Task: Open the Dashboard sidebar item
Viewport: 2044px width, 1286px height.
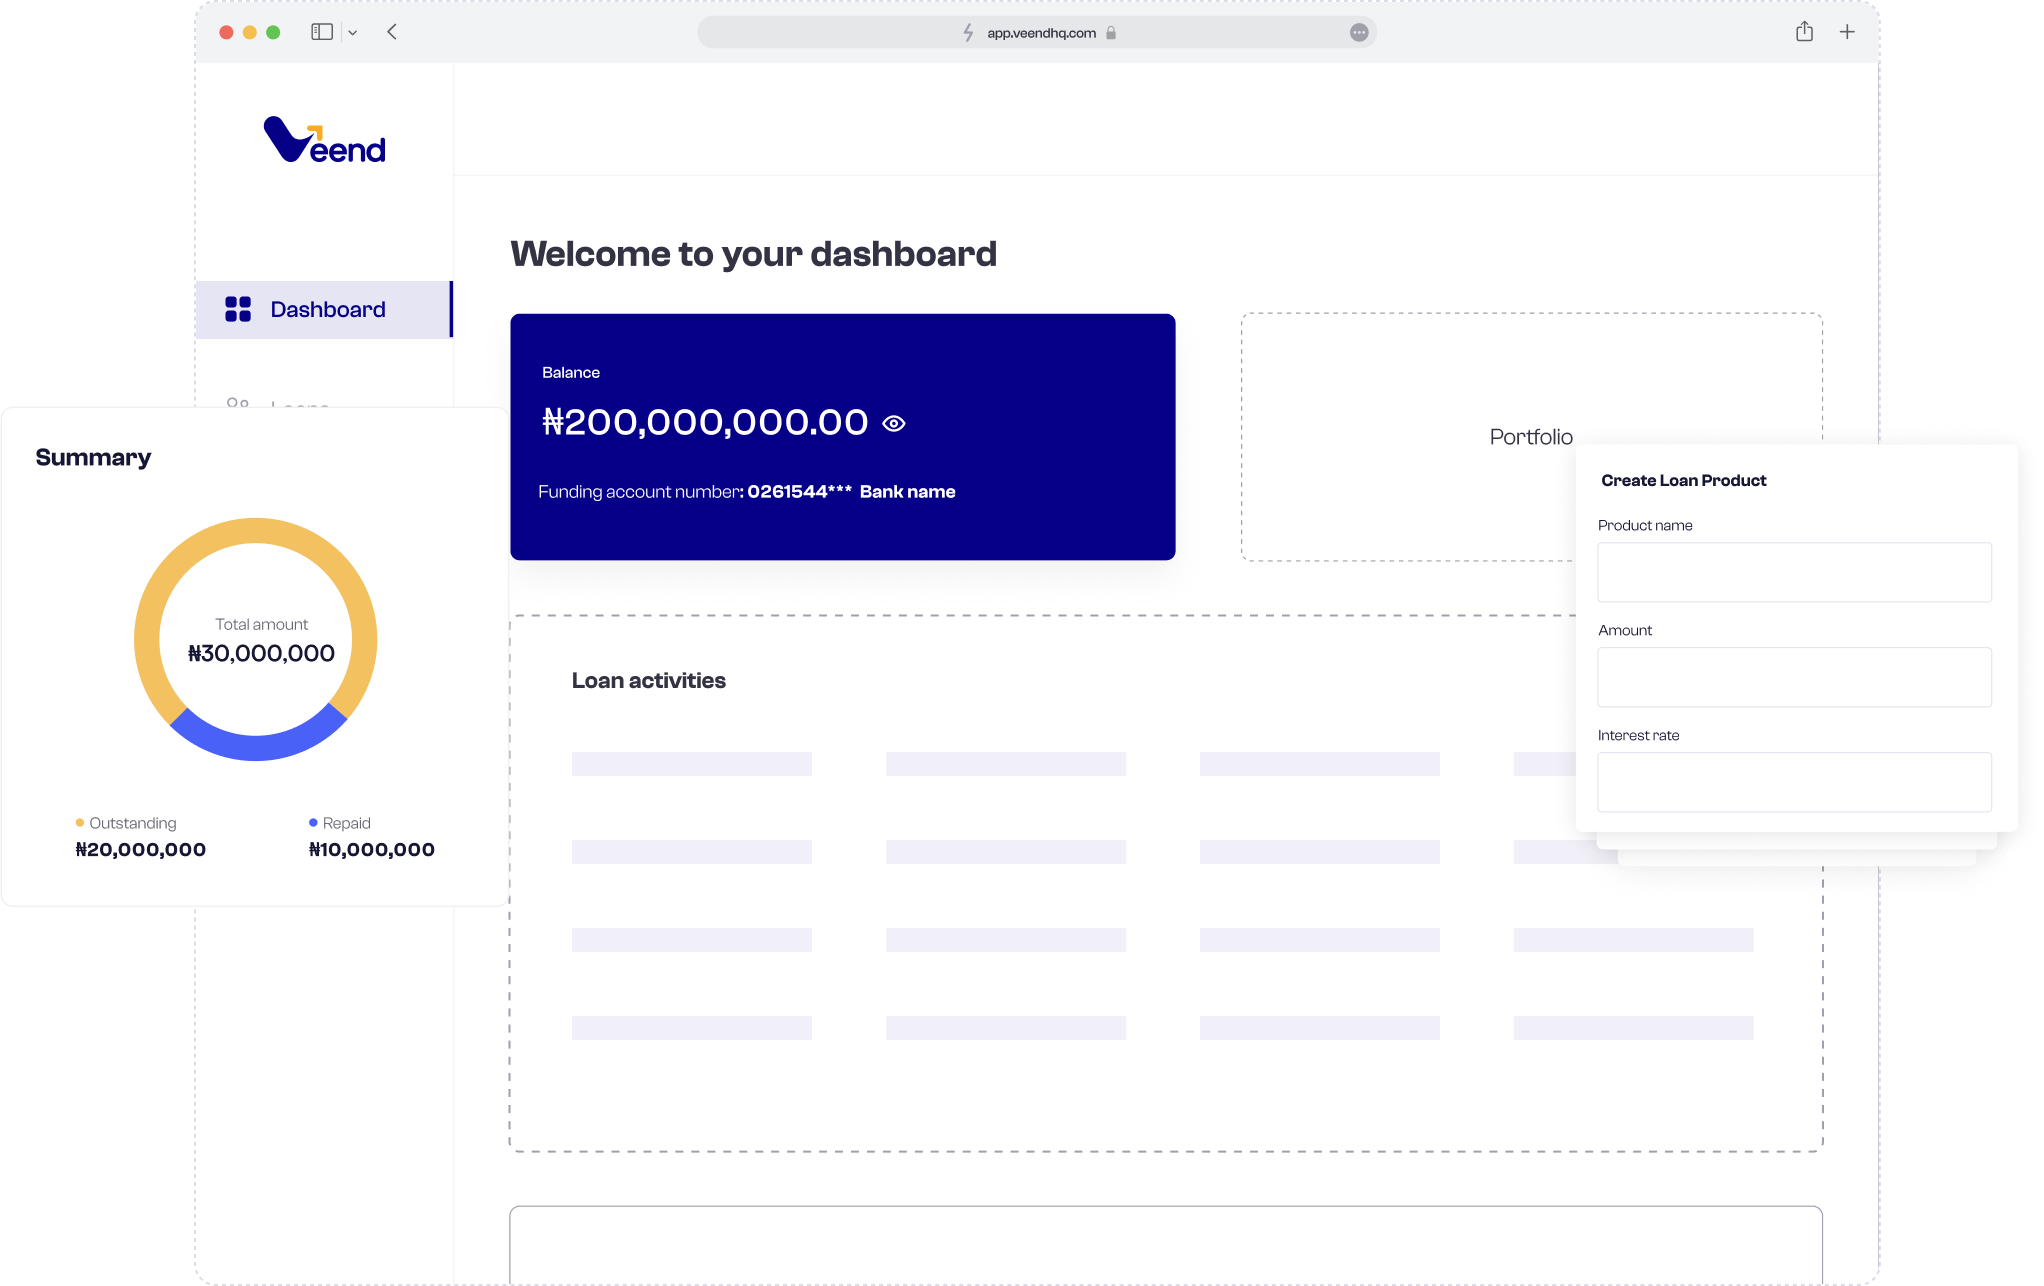Action: (x=324, y=310)
